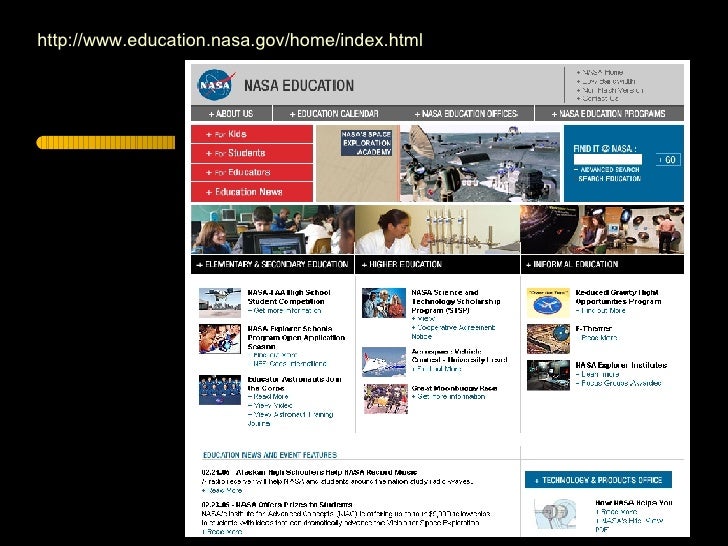Image resolution: width=728 pixels, height=546 pixels.
Task: Click View Video under Educator Astronauts
Action: click(x=270, y=405)
